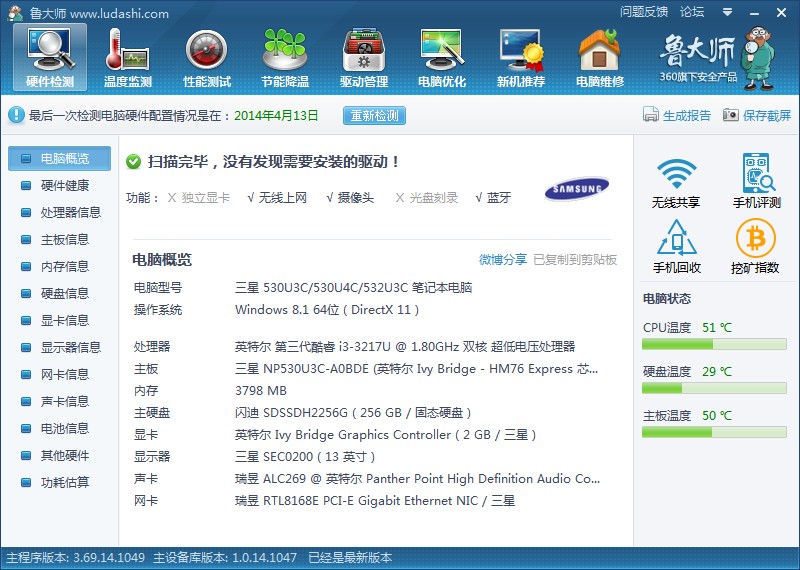The height and width of the screenshot is (570, 800).
Task: Click the blue info exclamation icon
Action: tap(16, 115)
